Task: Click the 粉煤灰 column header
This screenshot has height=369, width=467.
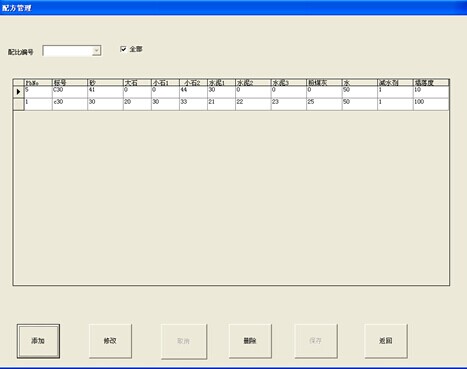Action: coord(324,83)
